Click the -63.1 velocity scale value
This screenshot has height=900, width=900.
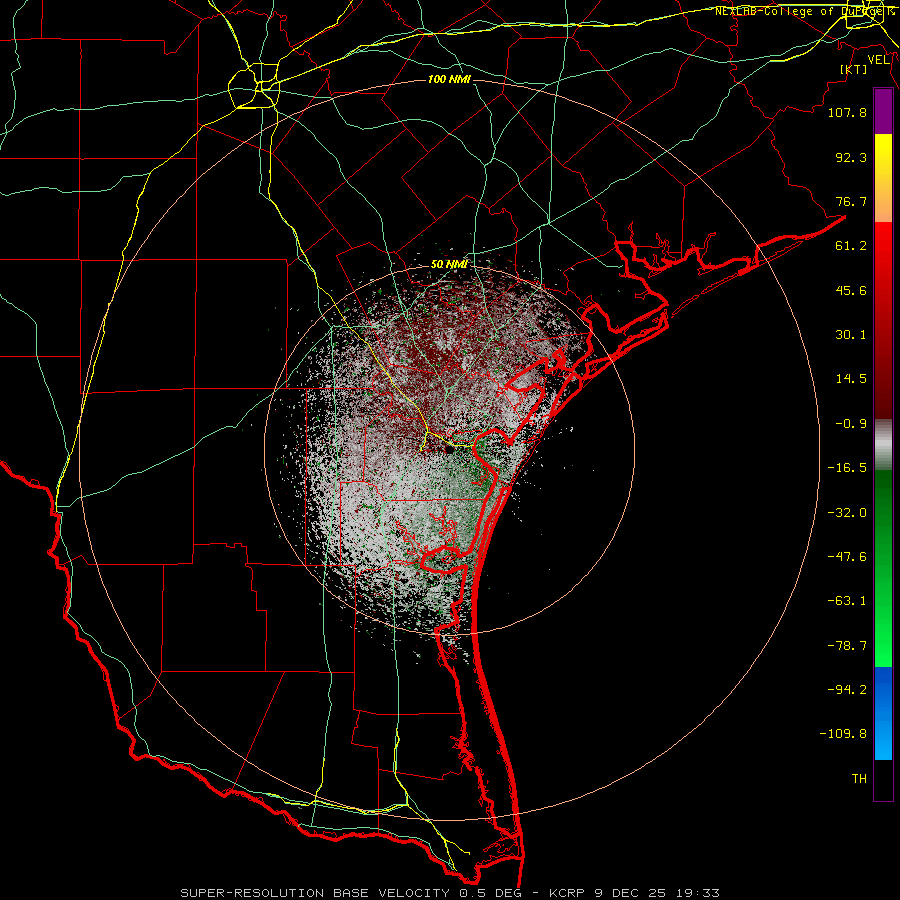point(847,601)
